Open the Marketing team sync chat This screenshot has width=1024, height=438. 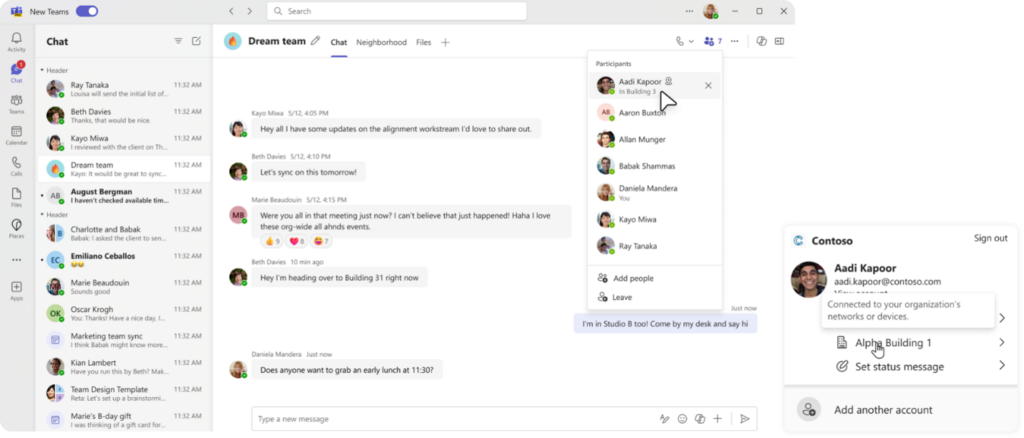tap(124, 340)
